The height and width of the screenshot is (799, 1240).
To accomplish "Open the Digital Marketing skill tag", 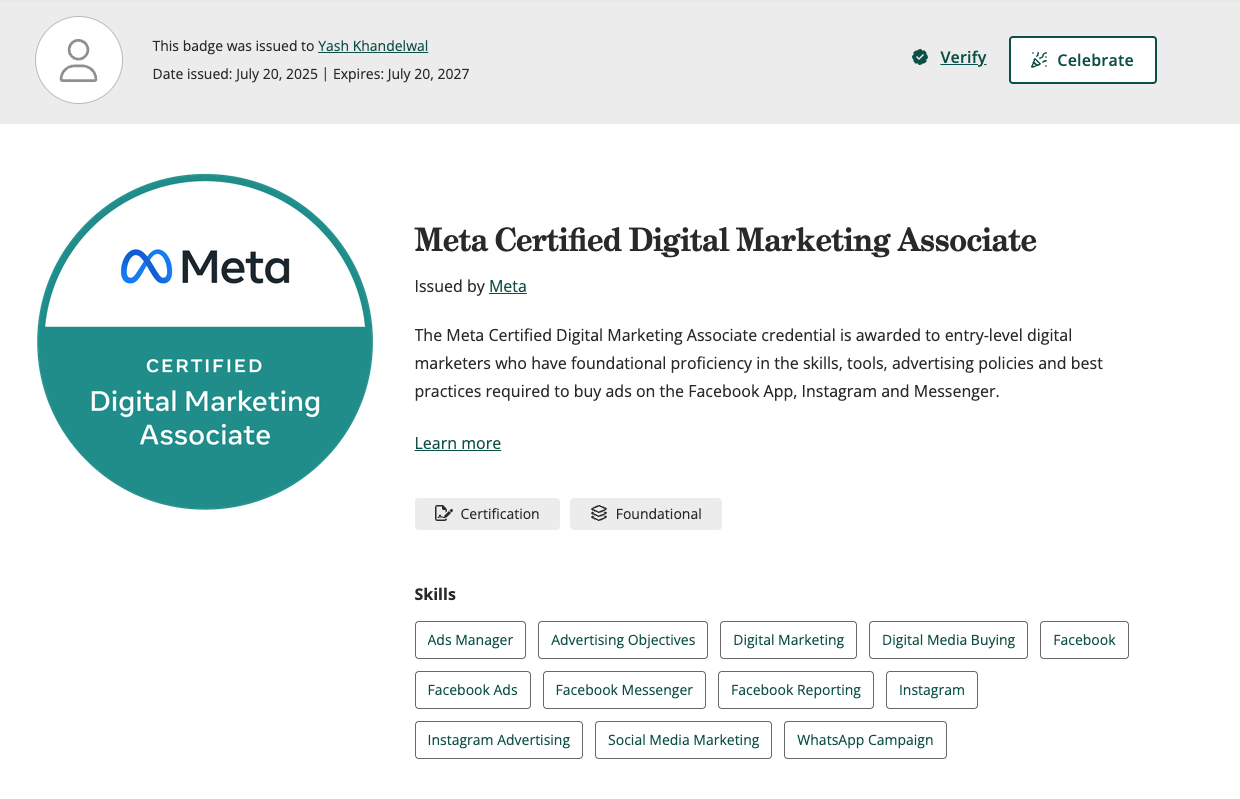I will 788,640.
